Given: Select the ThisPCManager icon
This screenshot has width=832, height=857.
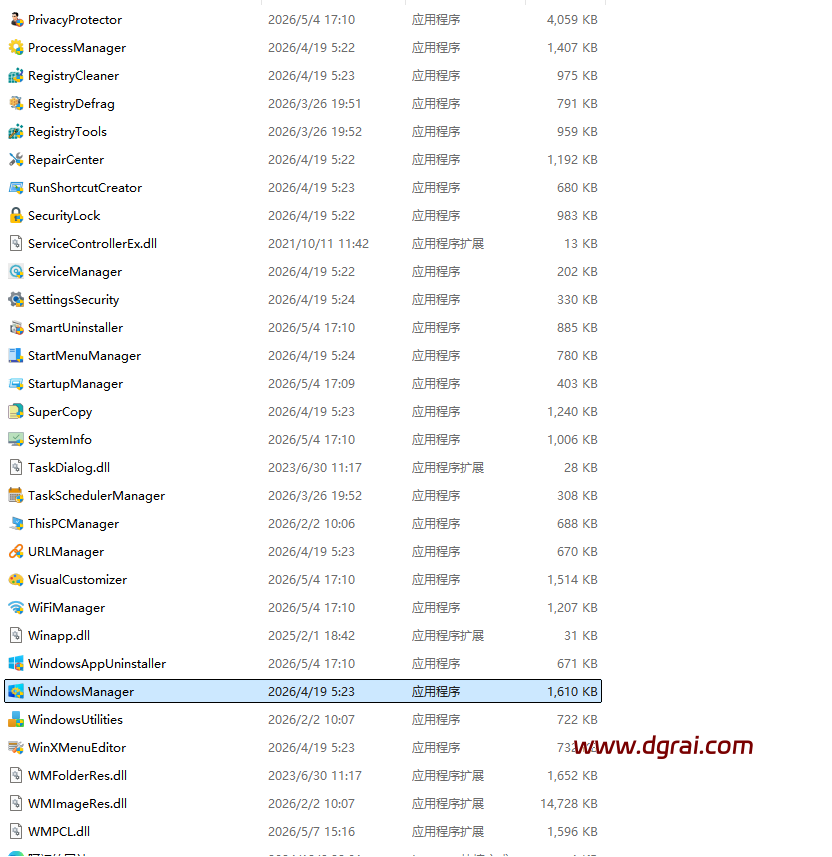Looking at the screenshot, I should pos(16,524).
